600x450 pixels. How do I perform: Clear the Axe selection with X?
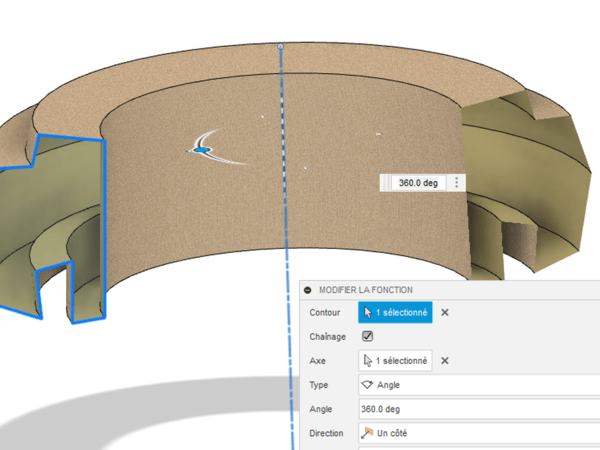pyautogui.click(x=445, y=361)
